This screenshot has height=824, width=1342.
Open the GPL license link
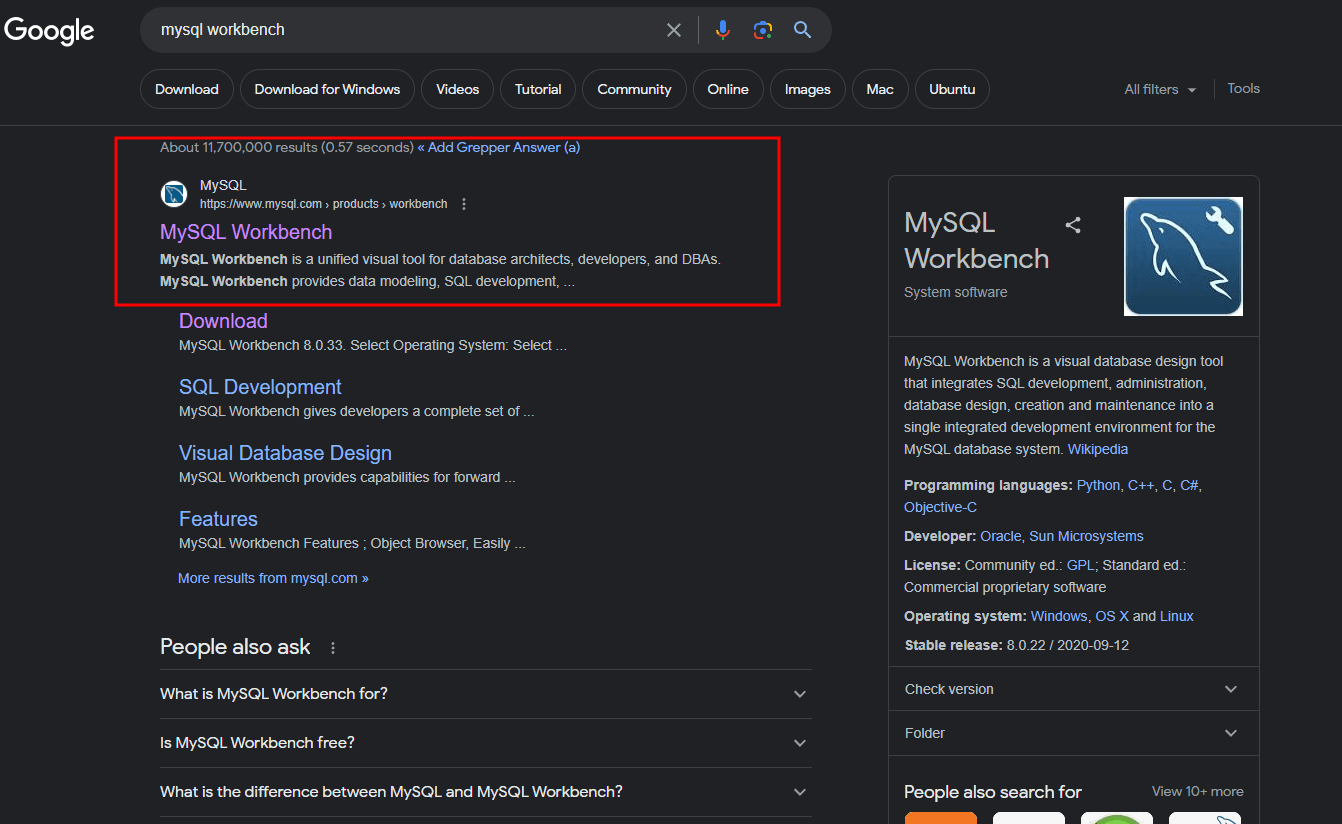click(1080, 565)
